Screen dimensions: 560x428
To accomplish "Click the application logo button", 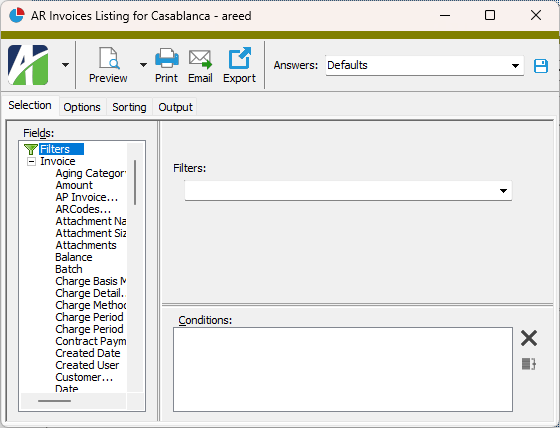I will pyautogui.click(x=28, y=65).
